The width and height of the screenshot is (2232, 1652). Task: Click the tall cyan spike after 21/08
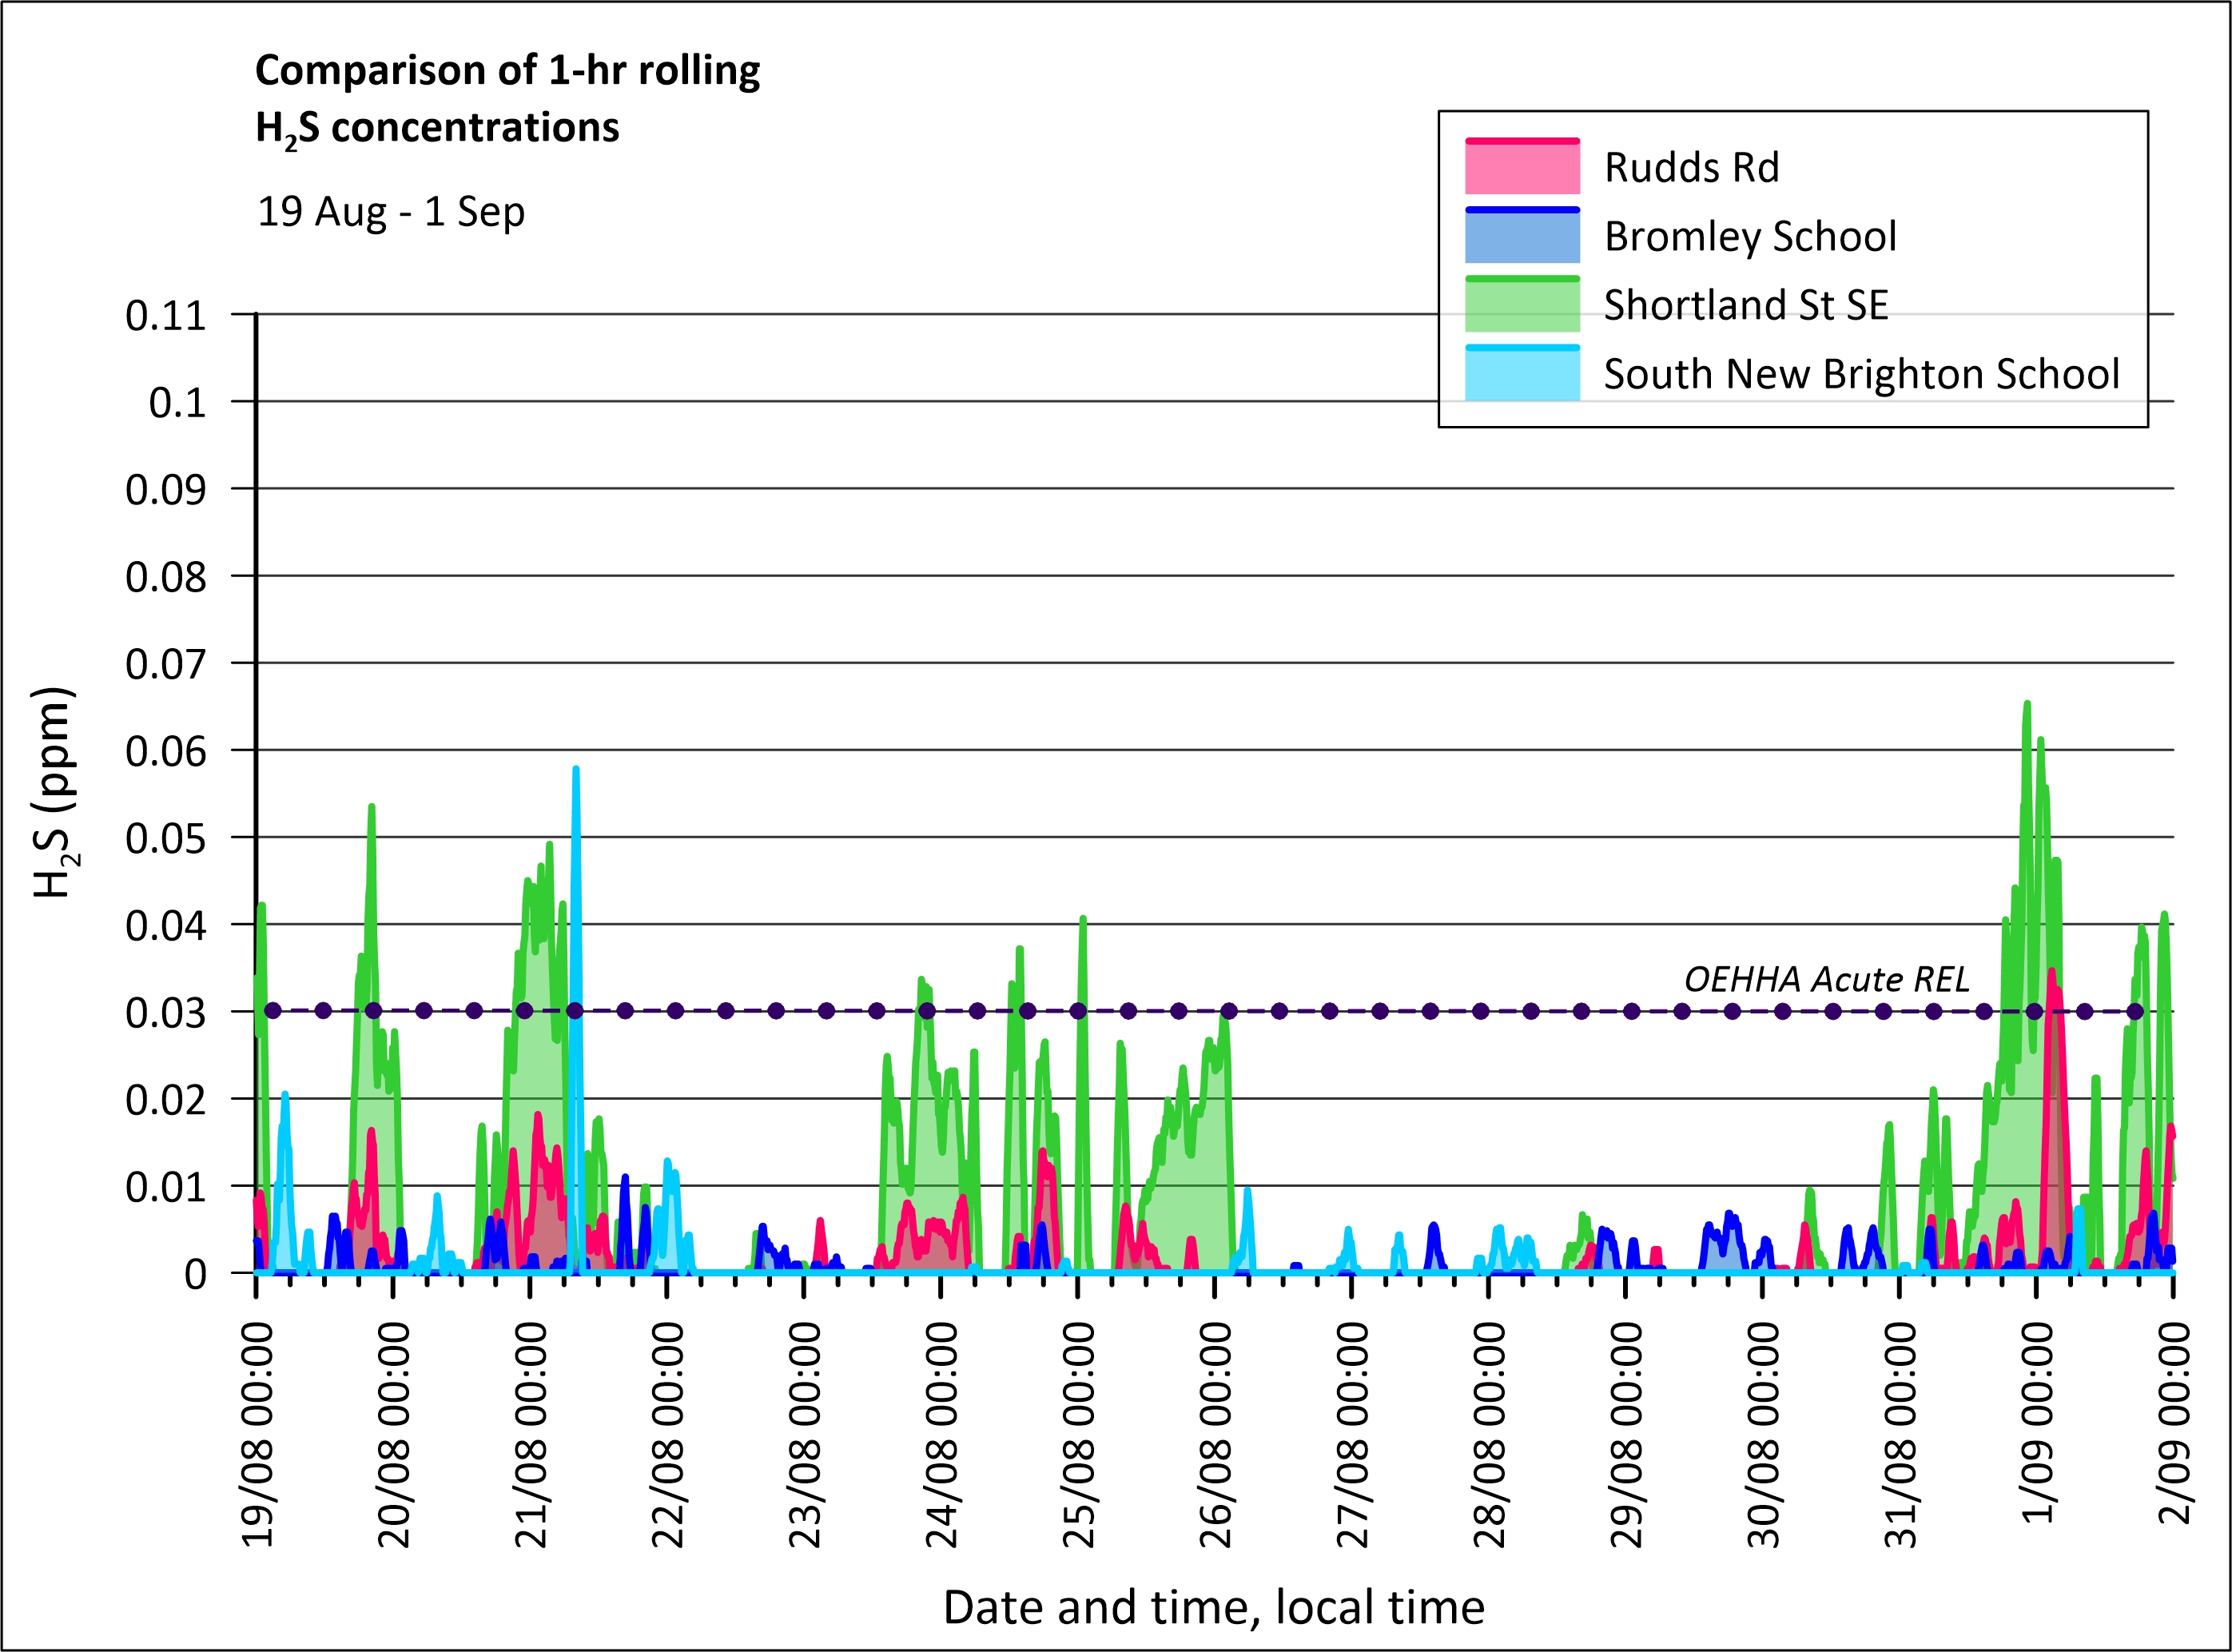click(575, 790)
